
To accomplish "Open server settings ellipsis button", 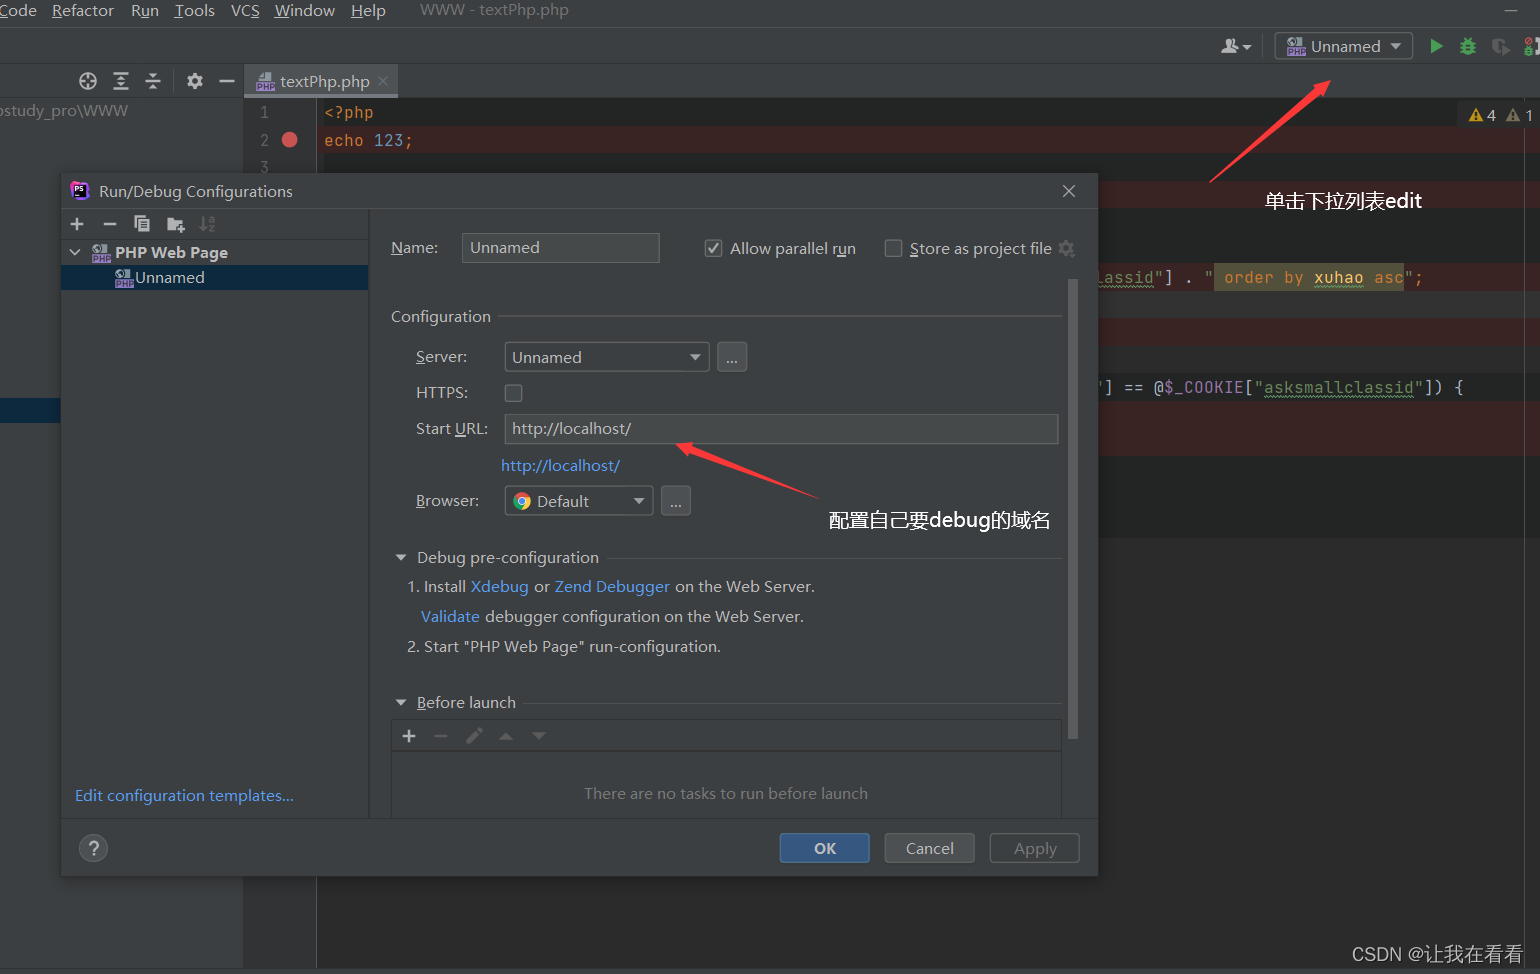I will tap(732, 357).
